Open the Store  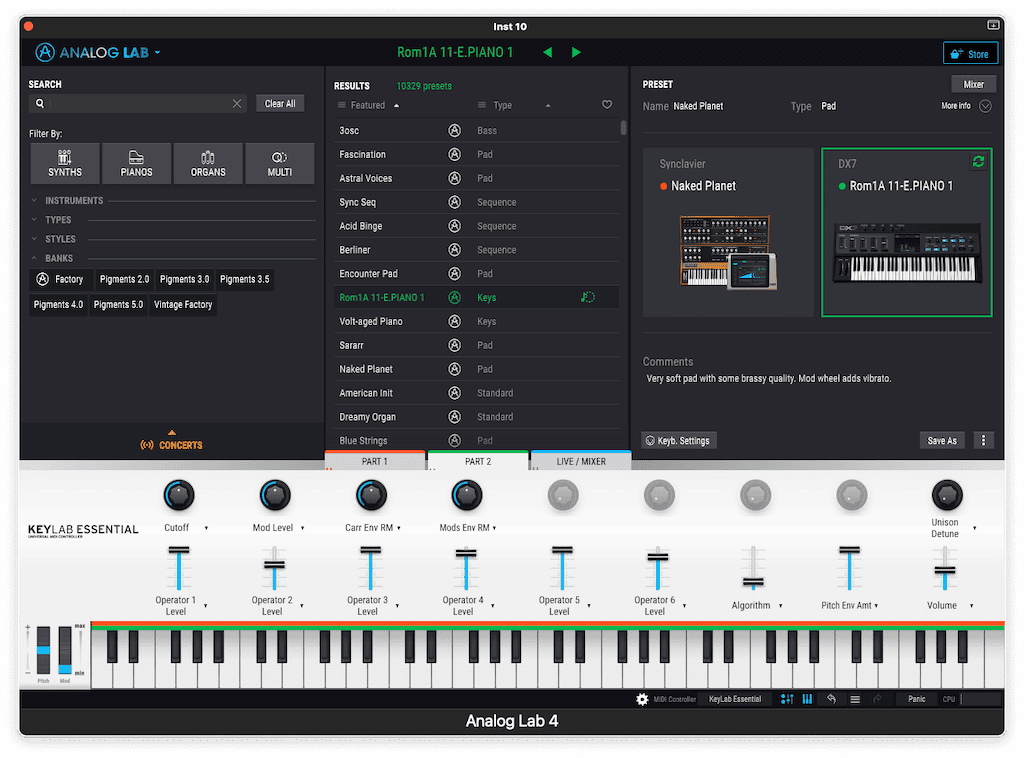pyautogui.click(x=970, y=54)
